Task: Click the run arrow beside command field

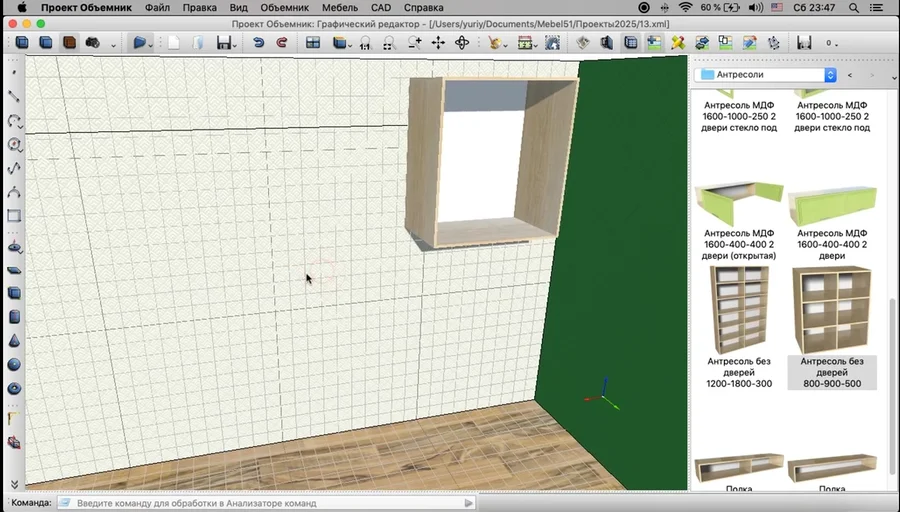Action: (x=469, y=503)
